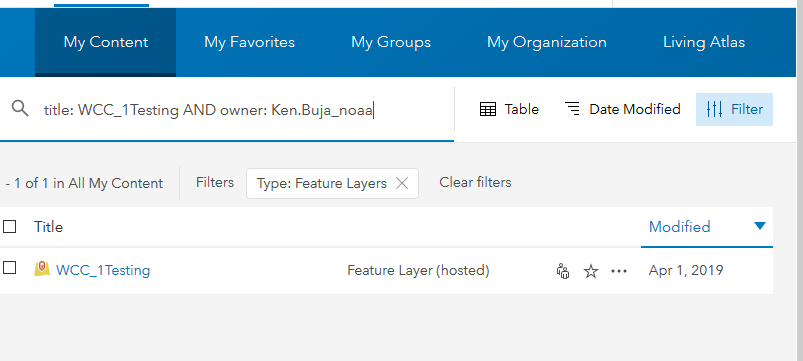This screenshot has height=361, width=803.
Task: Tick the checkbox for WCC_1Testing row
Action: coord(10,267)
